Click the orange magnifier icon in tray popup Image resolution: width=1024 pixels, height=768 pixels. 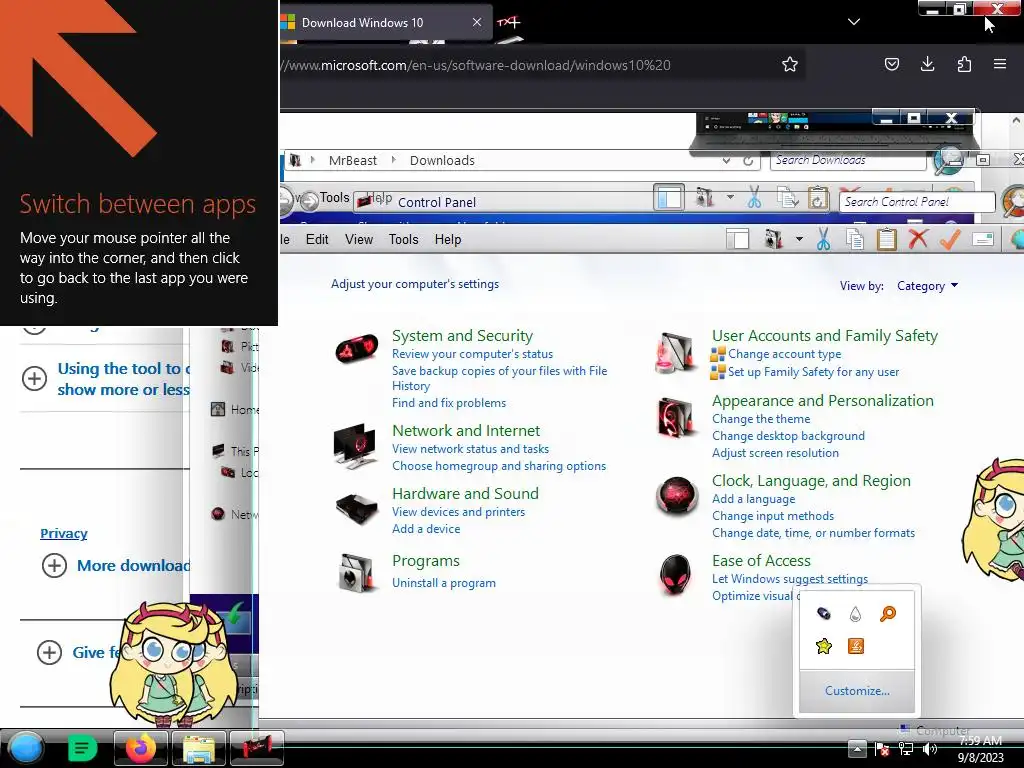[x=888, y=614]
